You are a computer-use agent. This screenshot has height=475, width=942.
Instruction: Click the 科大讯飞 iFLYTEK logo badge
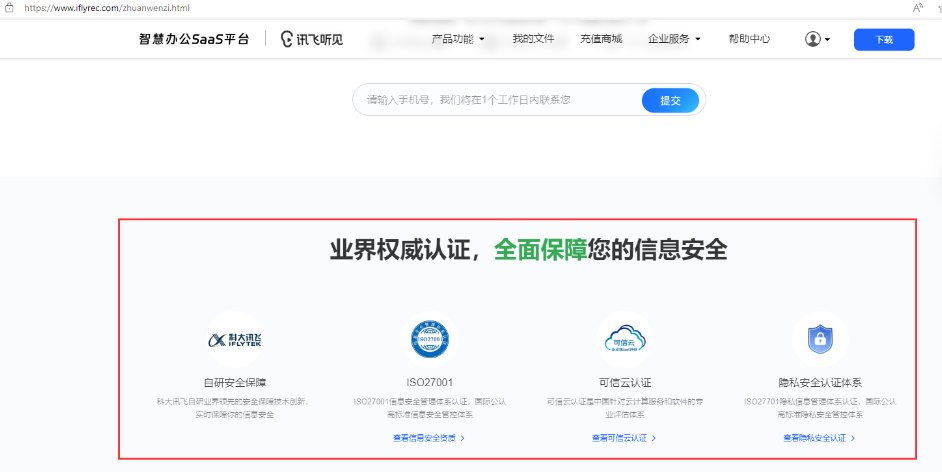point(235,339)
